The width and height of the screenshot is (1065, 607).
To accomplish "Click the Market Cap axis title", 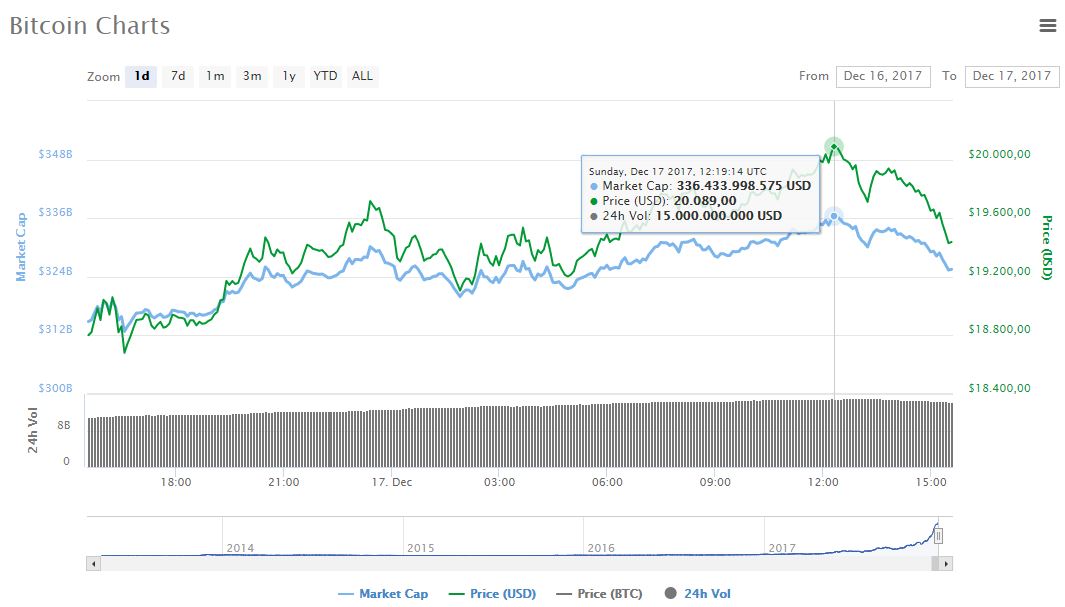I will click(x=21, y=246).
